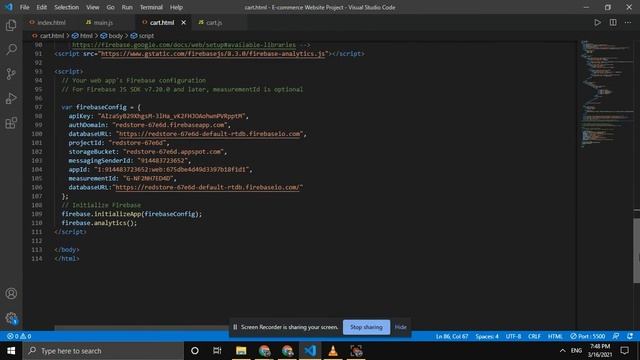Click the horizontal editor scrollbar

tap(141, 327)
